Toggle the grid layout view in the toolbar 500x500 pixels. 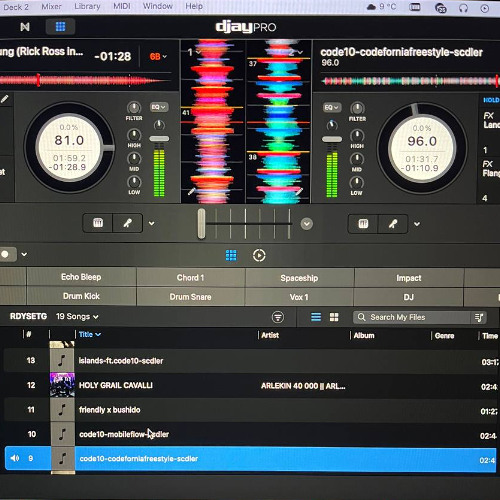pos(60,27)
